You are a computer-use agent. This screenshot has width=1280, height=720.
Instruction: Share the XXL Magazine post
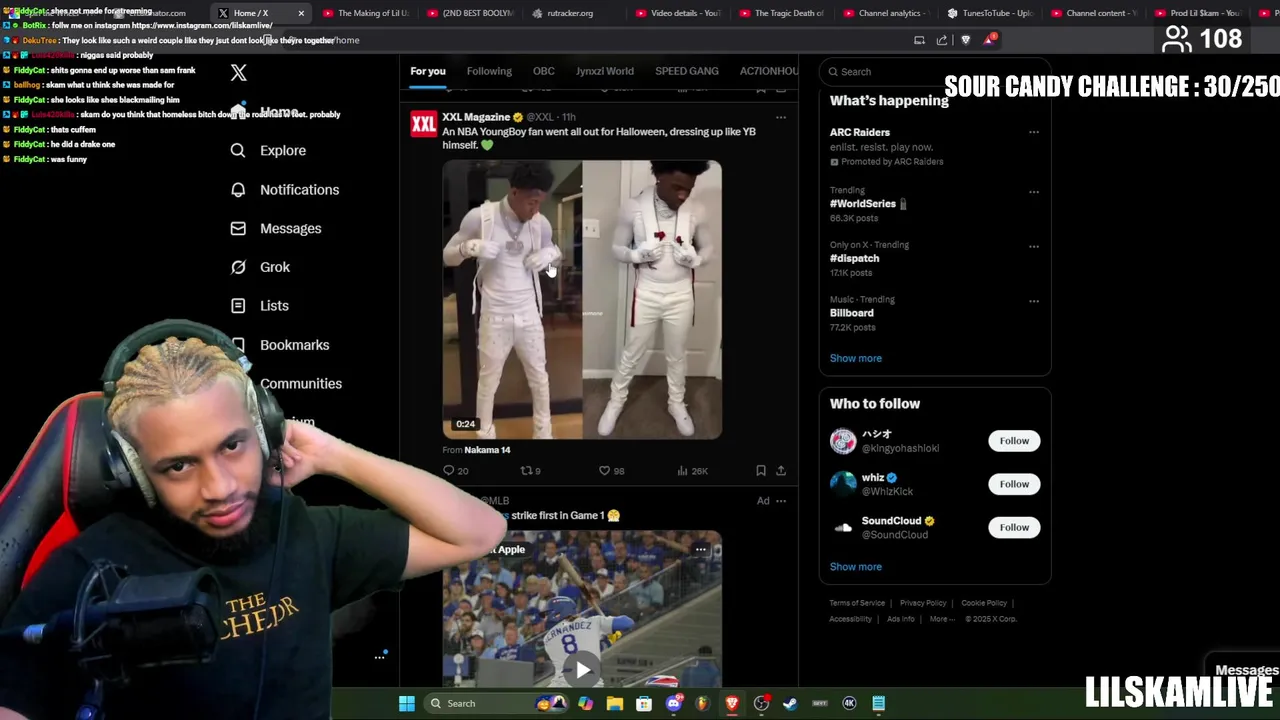pyautogui.click(x=781, y=470)
